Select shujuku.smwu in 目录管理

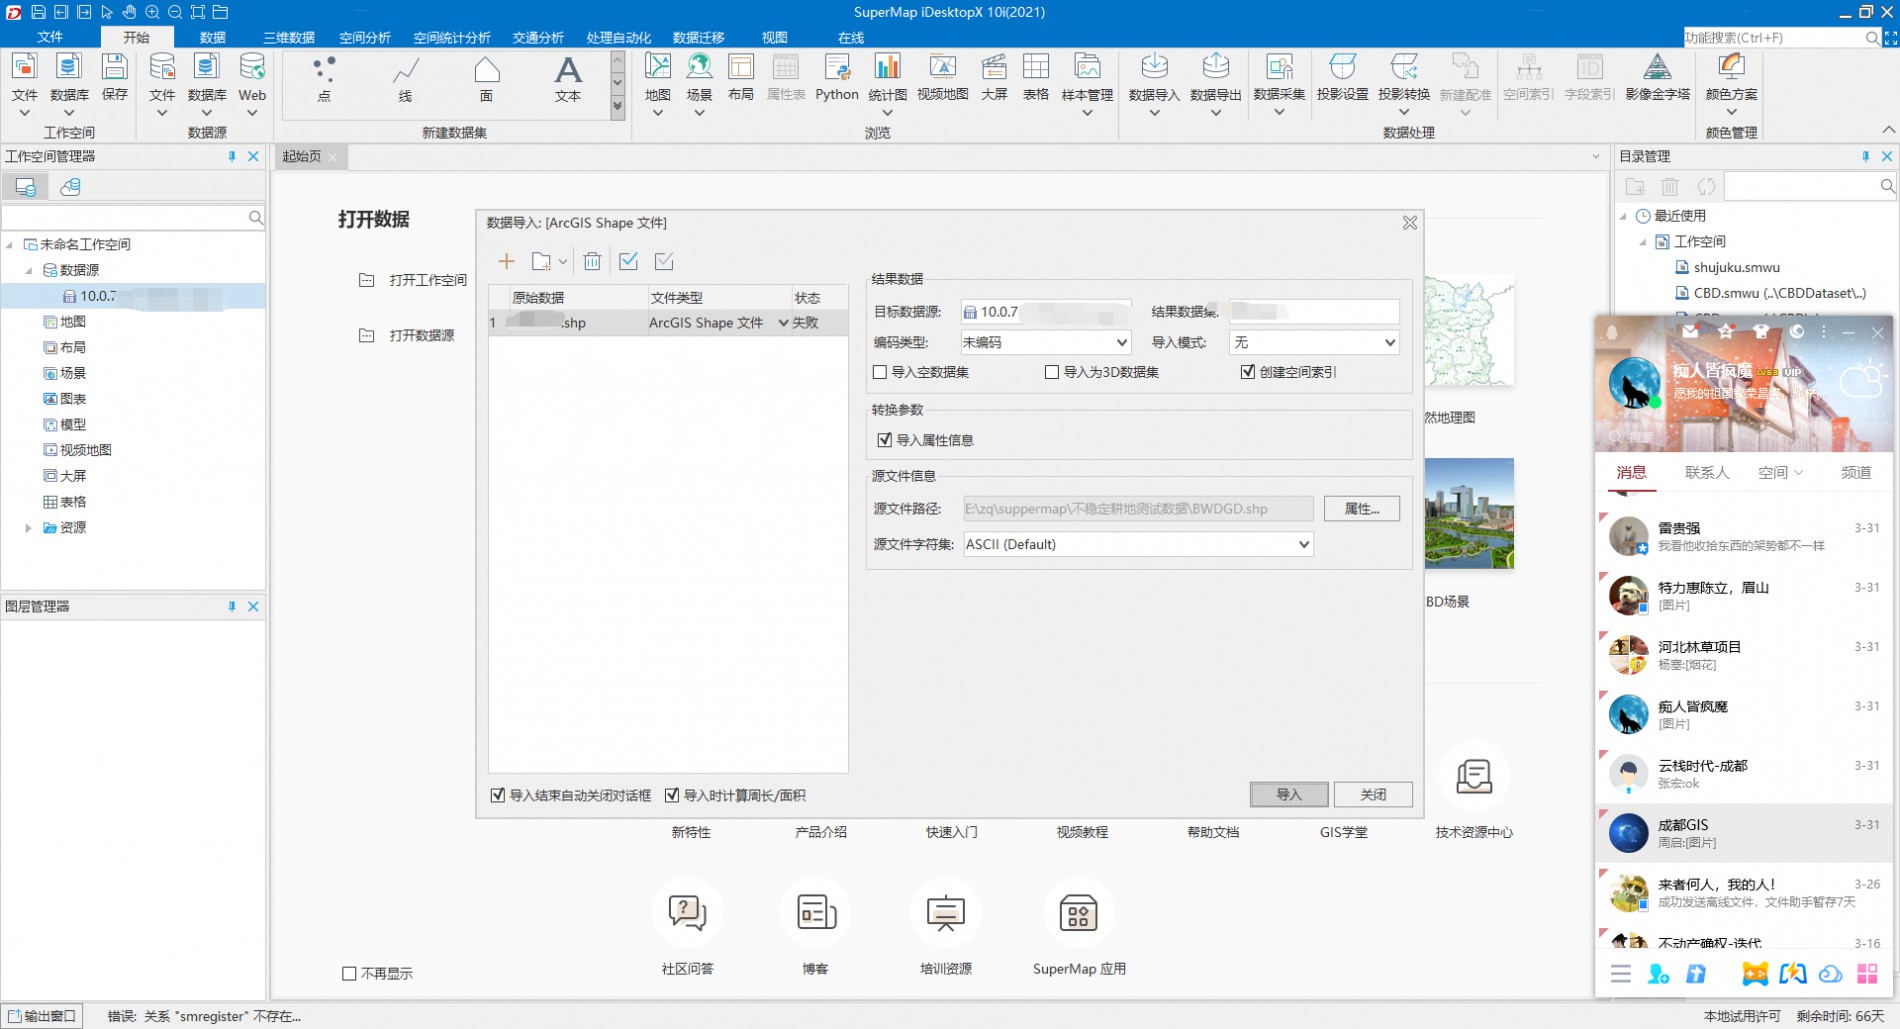[x=1736, y=267]
